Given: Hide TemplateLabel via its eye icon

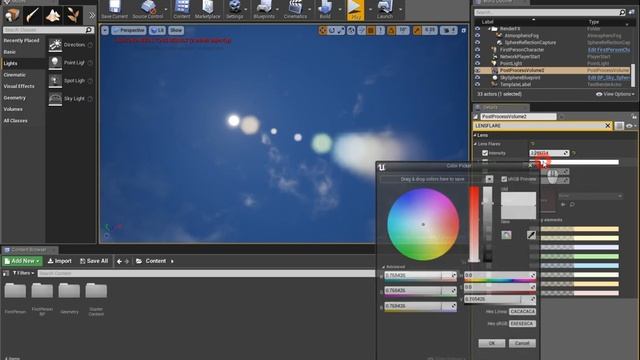Looking at the screenshot, I should tap(477, 84).
